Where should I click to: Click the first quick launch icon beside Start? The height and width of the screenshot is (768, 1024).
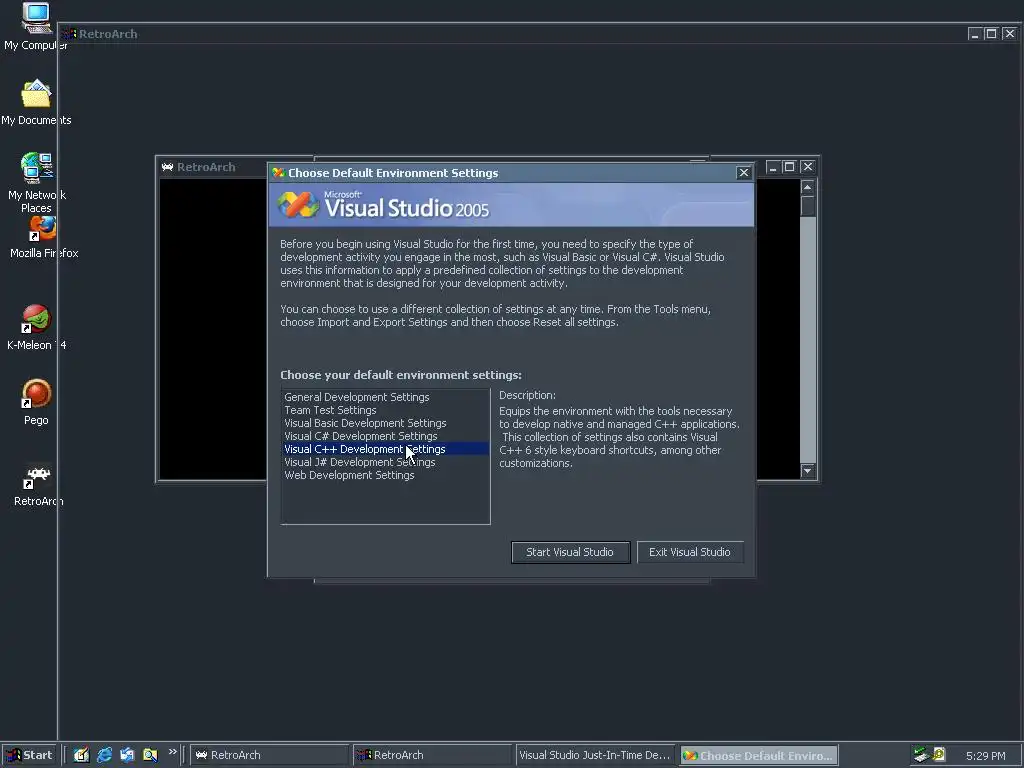[x=81, y=755]
